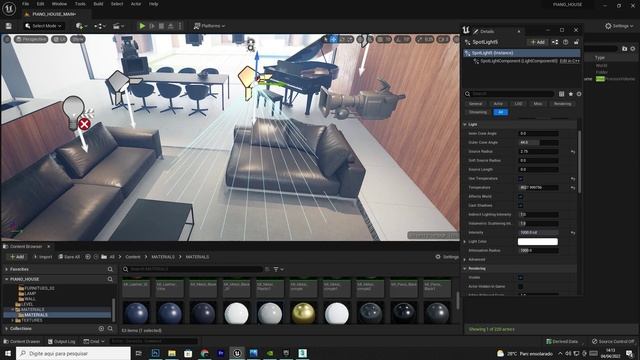Open the white Light Color swatch
Screen dimensions: 640x360
538,242
